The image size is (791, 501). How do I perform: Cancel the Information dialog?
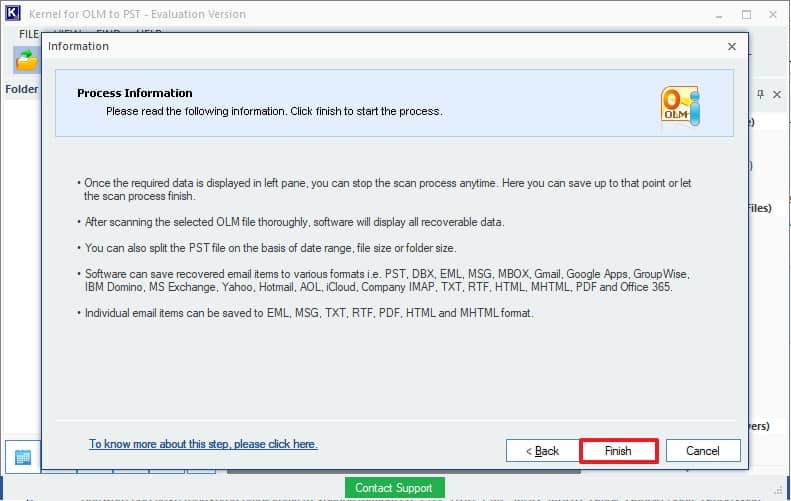coord(703,451)
